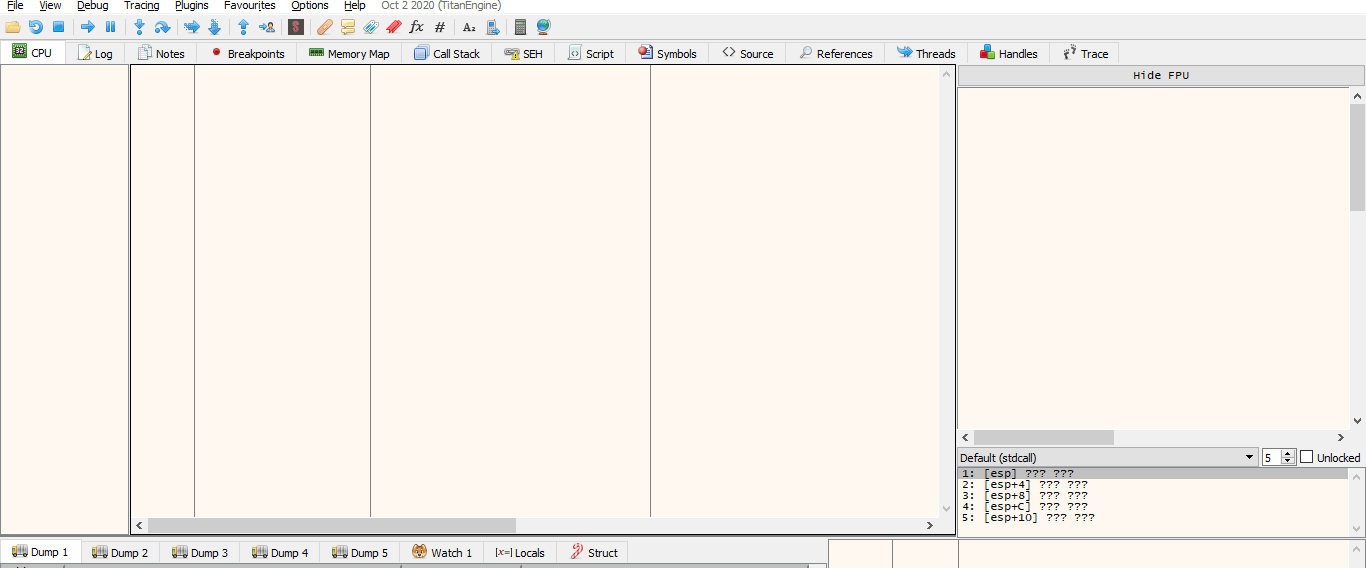The image size is (1366, 568).
Task: Click the Step Over toolbar icon
Action: pyautogui.click(x=162, y=27)
